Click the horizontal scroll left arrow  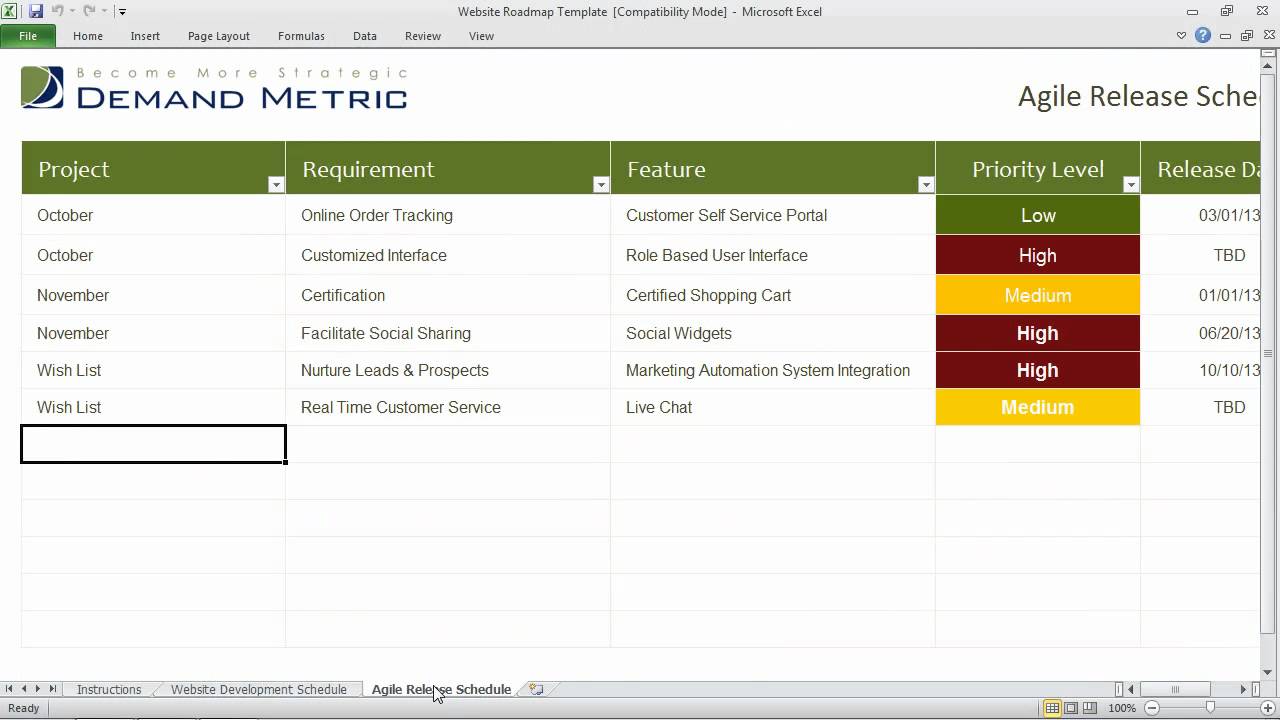pos(1131,689)
